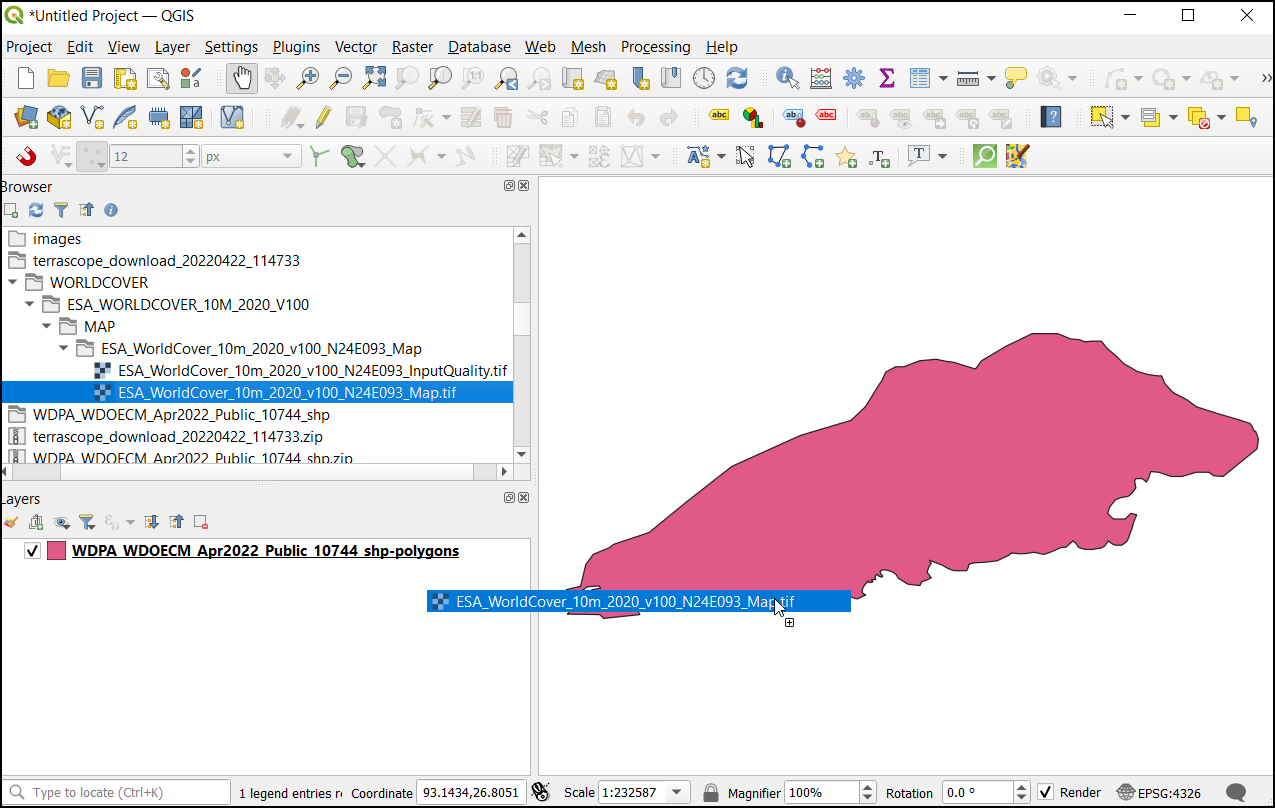Image resolution: width=1275 pixels, height=808 pixels.
Task: Click the pink layer symbol swatch
Action: coord(56,551)
